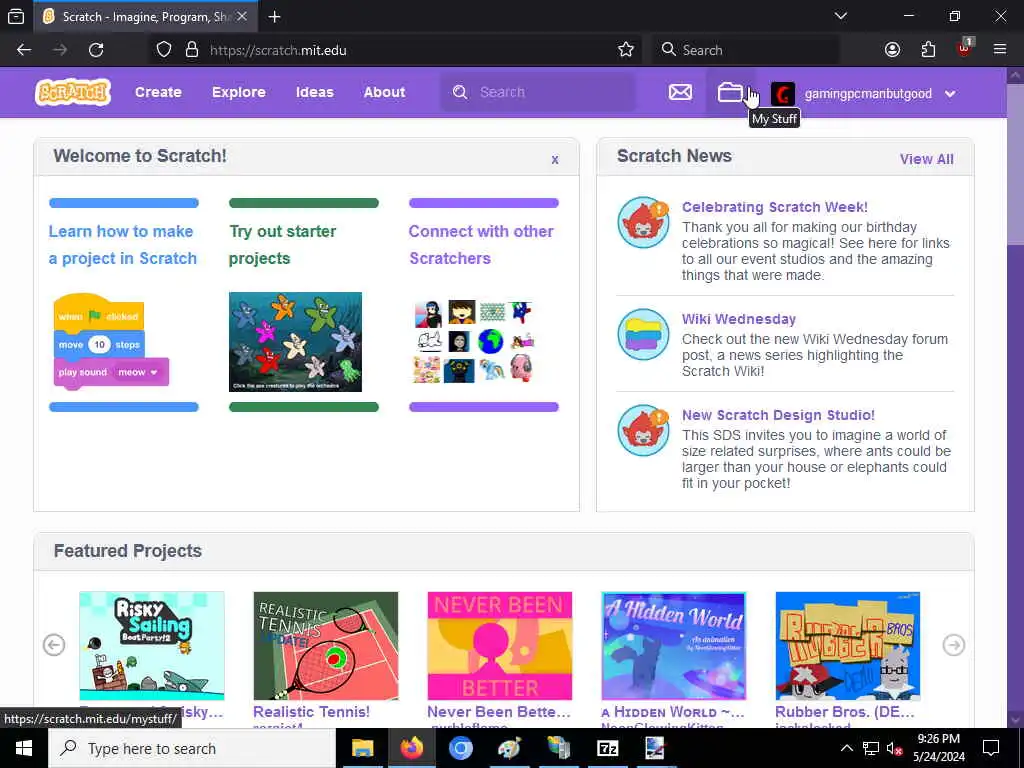1024x768 pixels.
Task: Open Rubber Bros project thumbnail
Action: [x=848, y=646]
